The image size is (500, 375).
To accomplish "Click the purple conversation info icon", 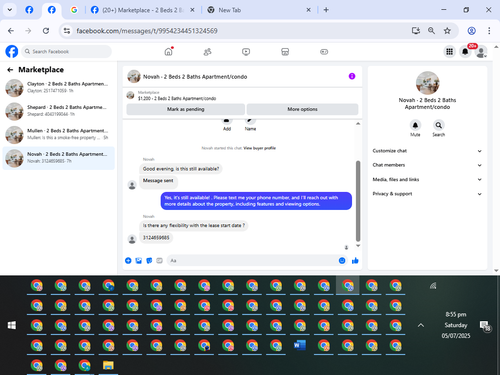I will click(x=352, y=76).
